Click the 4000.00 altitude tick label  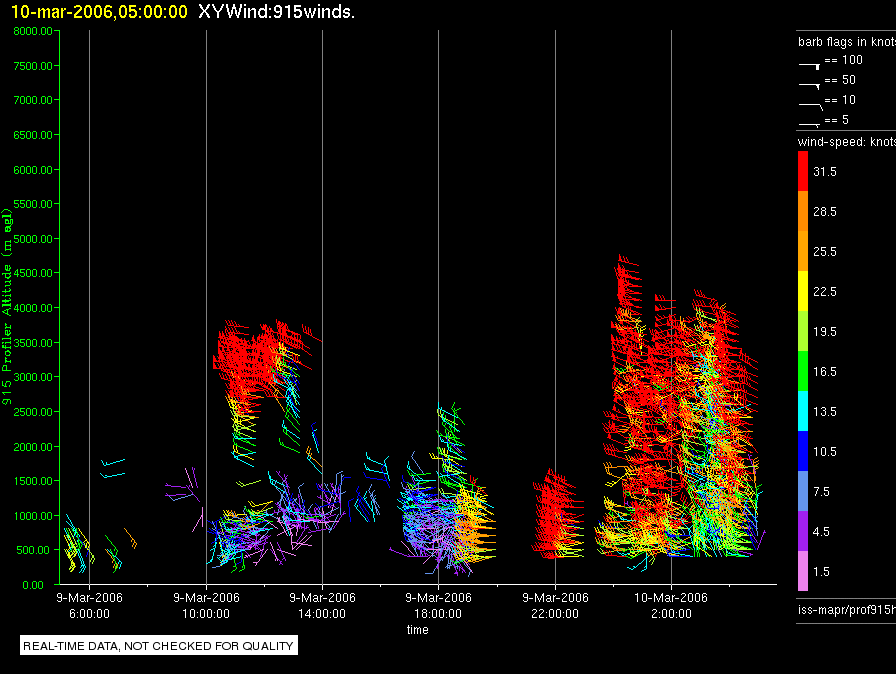pos(33,308)
